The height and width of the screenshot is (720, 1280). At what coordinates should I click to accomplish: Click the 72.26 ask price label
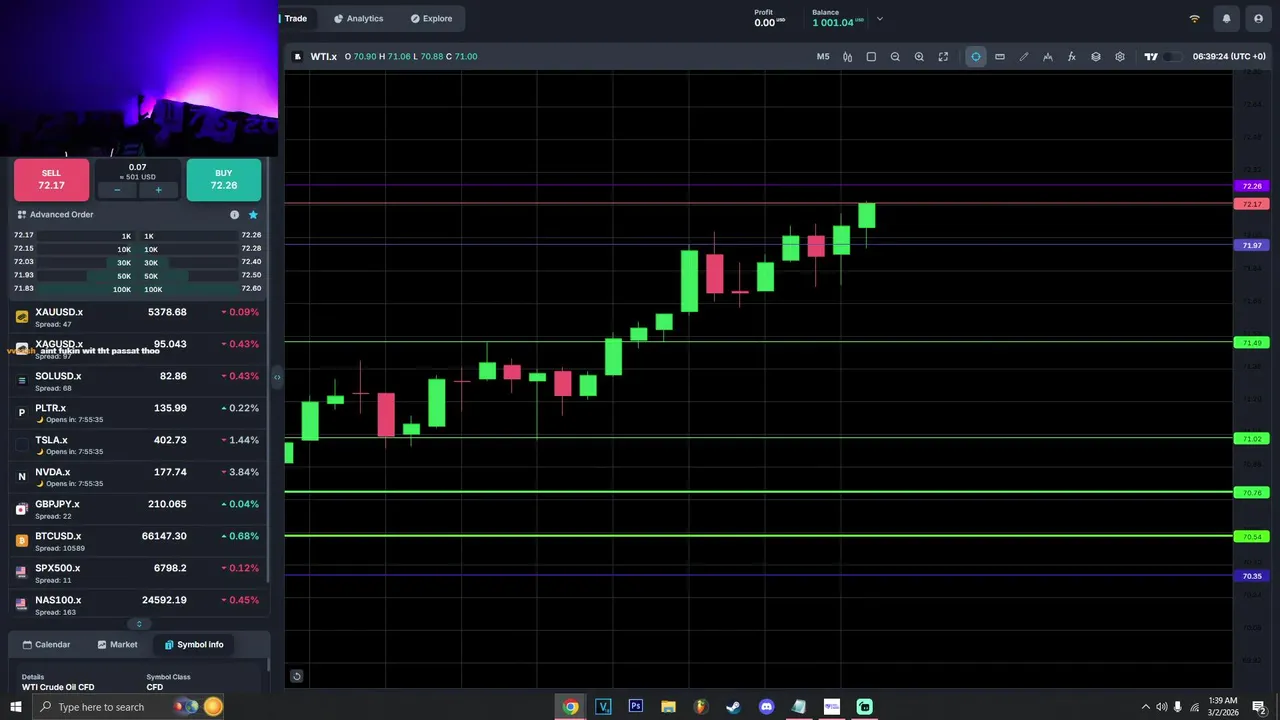point(1252,186)
